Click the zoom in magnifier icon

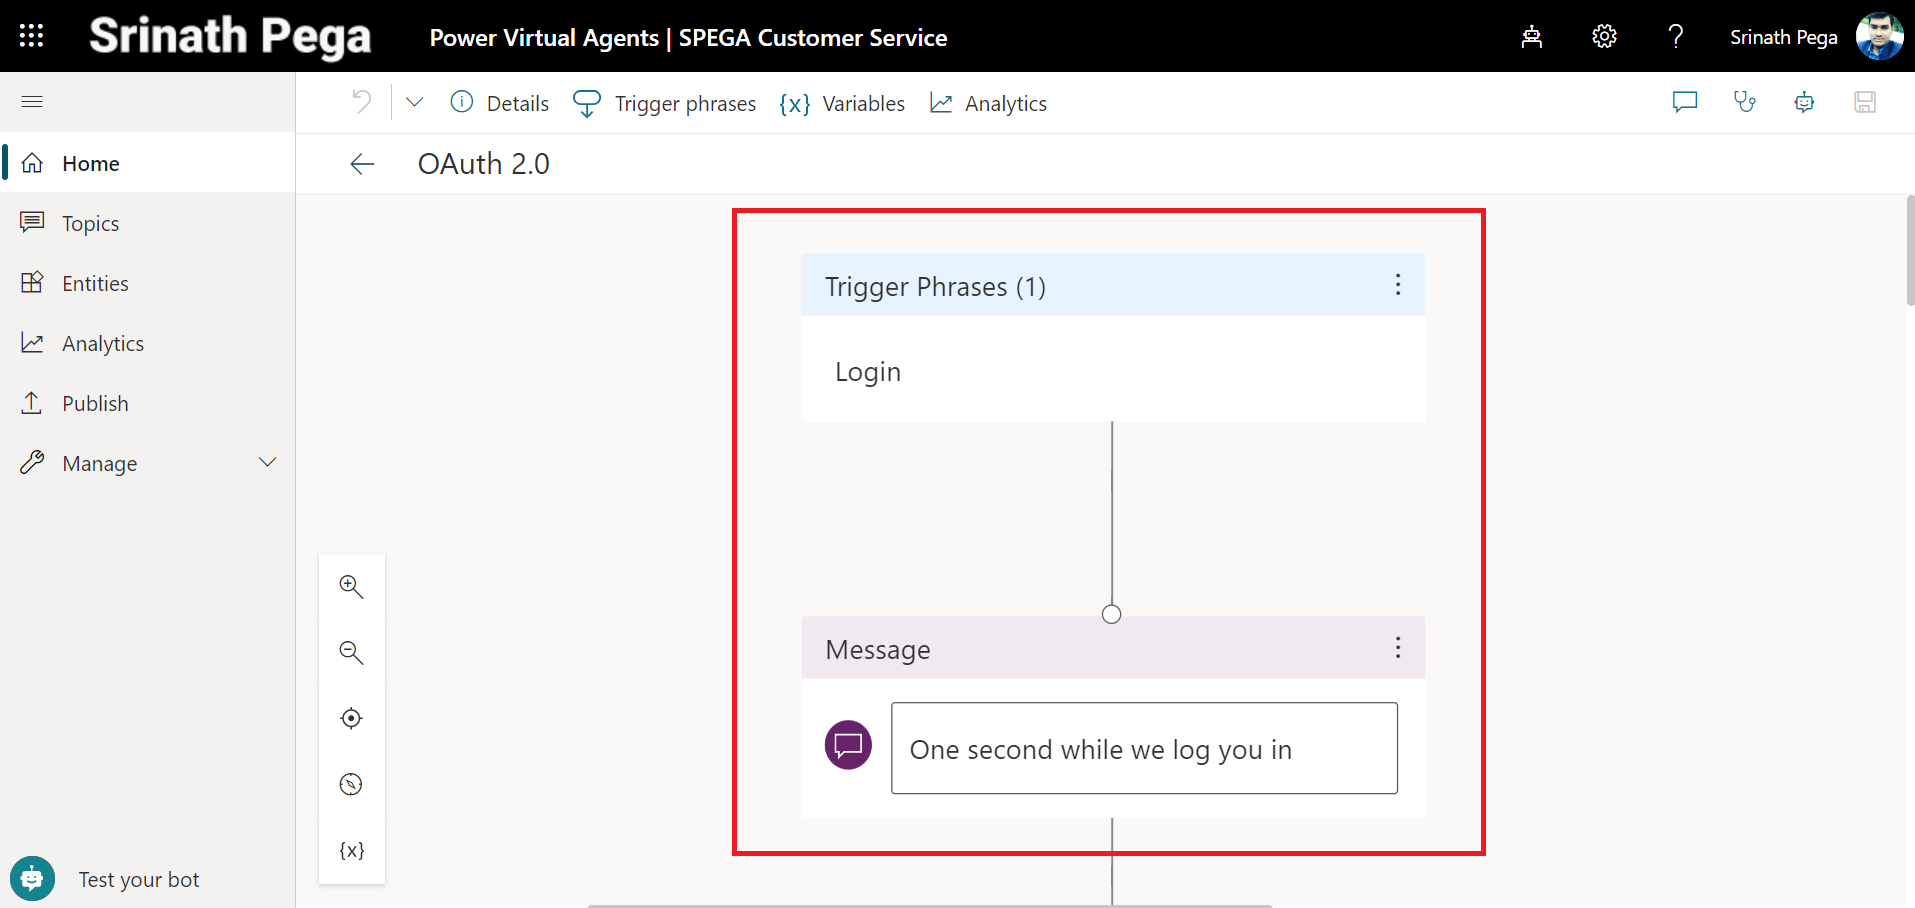tap(351, 586)
